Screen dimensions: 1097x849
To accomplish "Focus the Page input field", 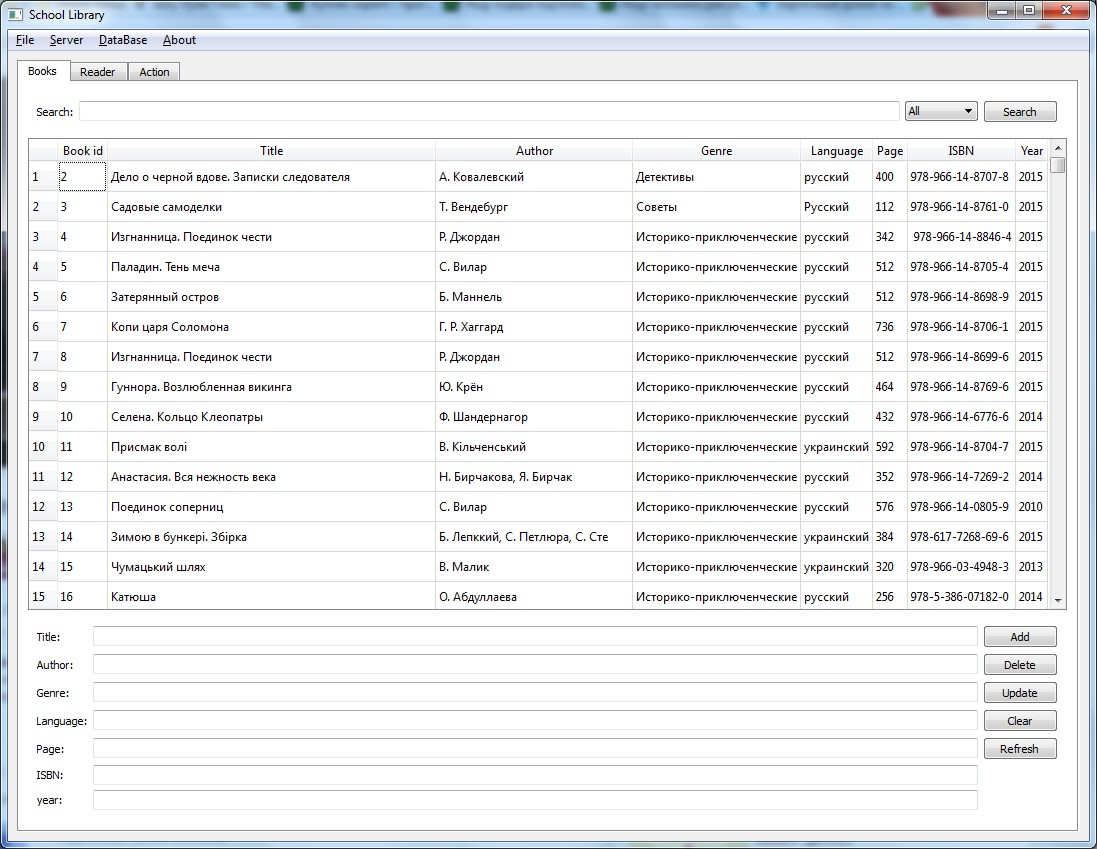I will pos(535,748).
